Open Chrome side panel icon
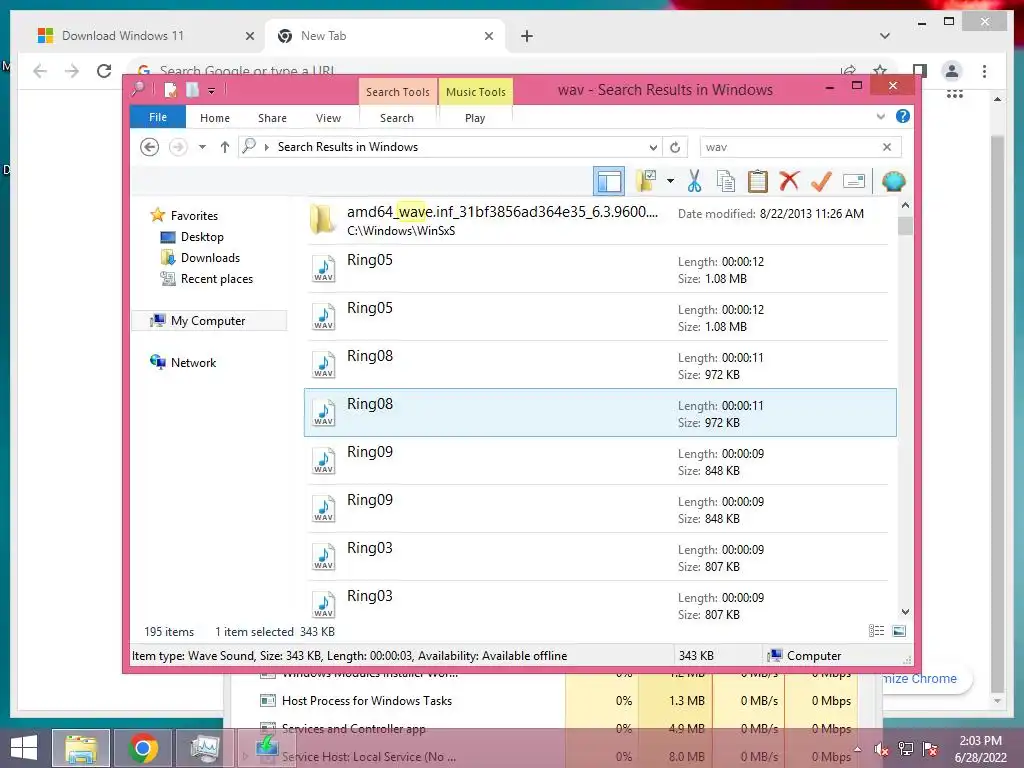The image size is (1024, 768). pyautogui.click(x=920, y=71)
